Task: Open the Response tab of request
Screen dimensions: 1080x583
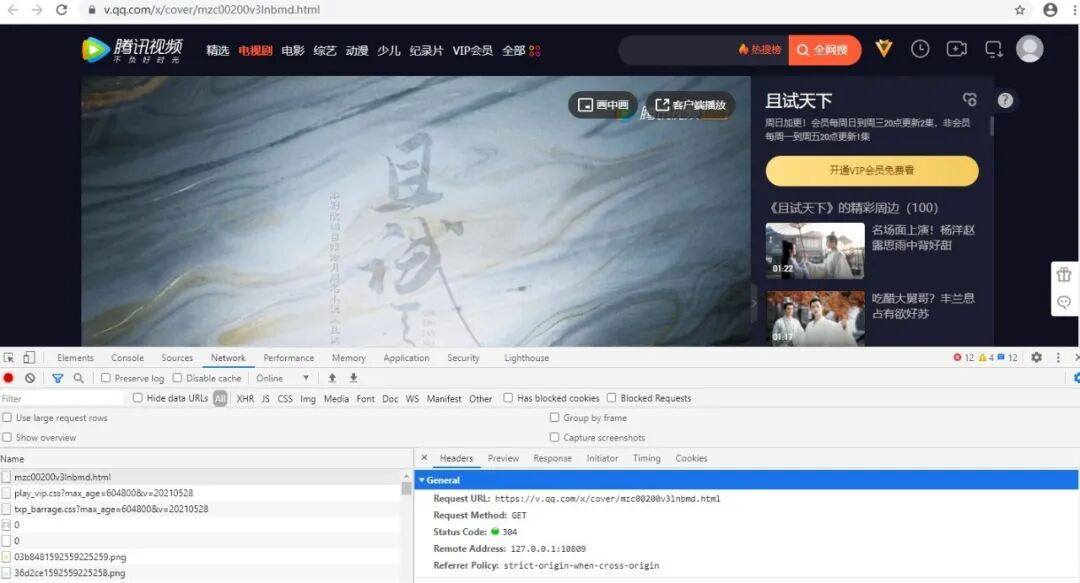Action: coord(552,458)
